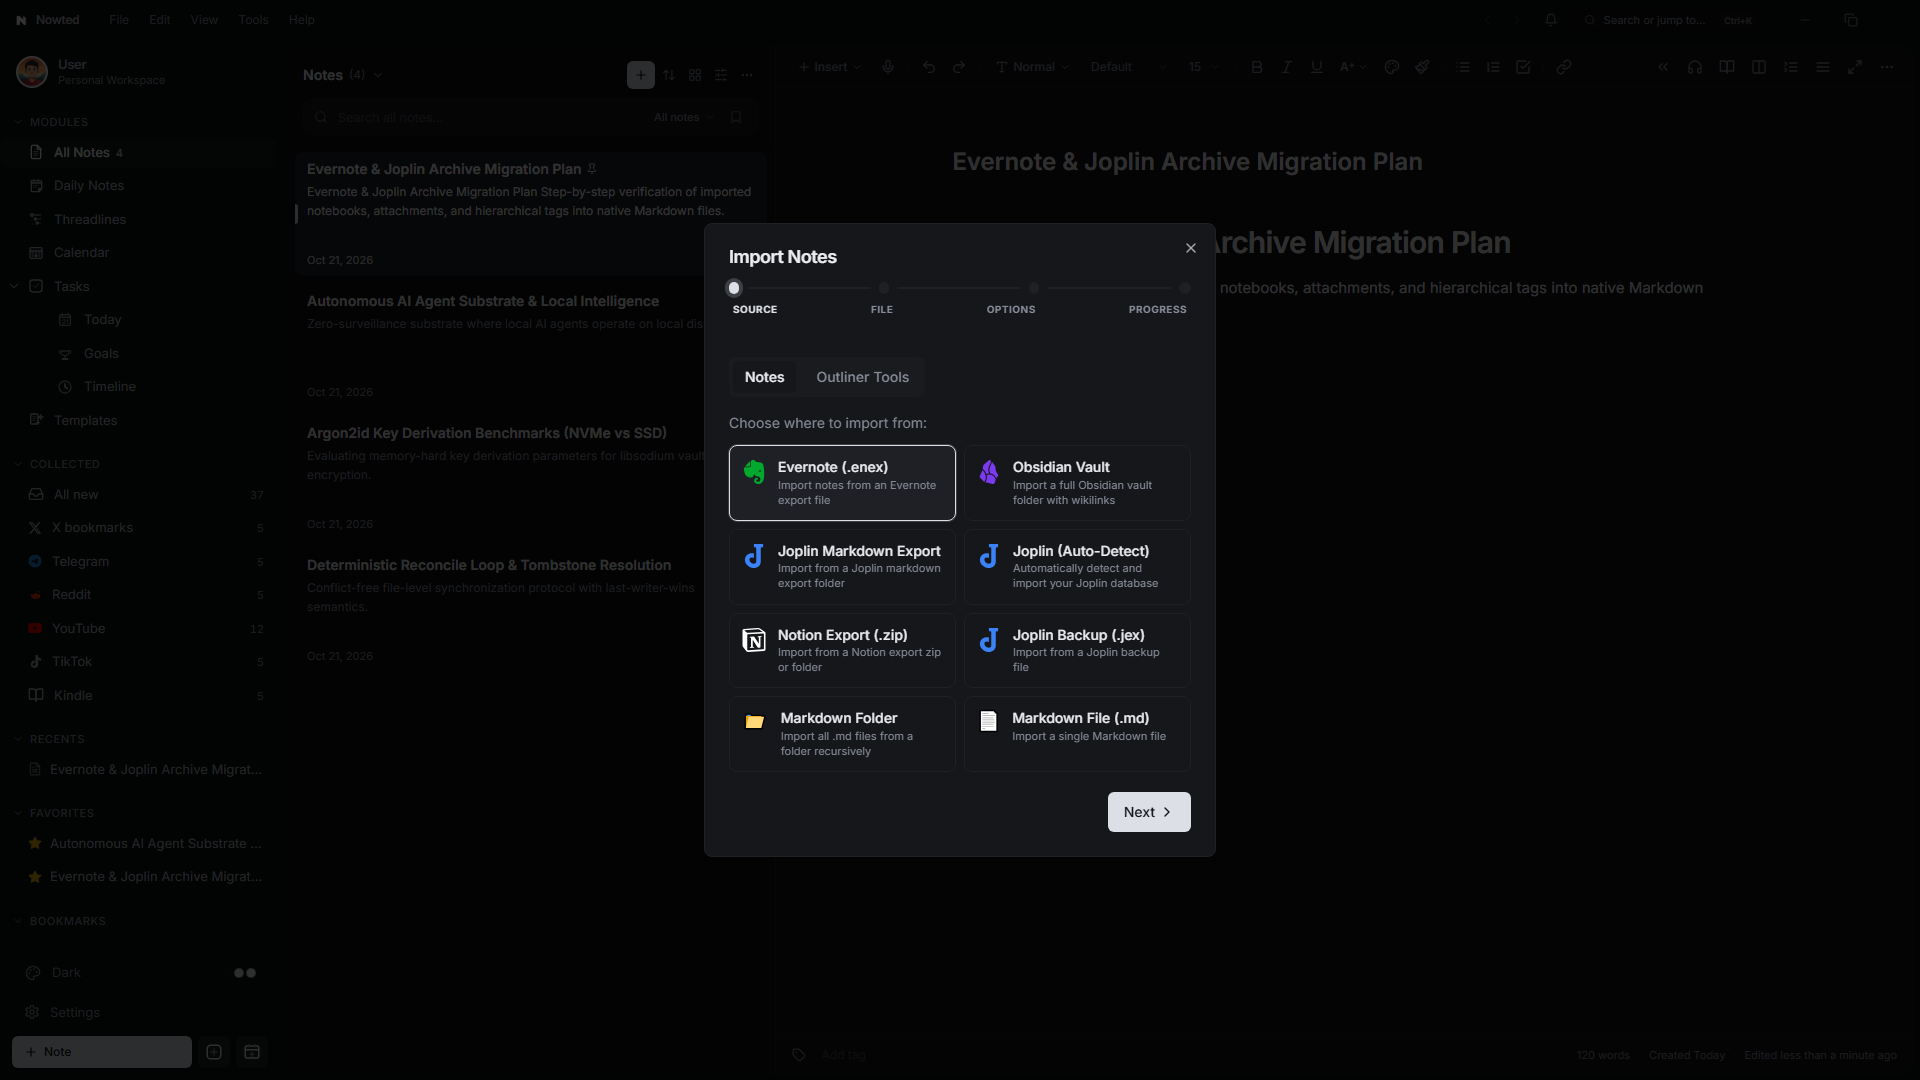
Task: Click the notifications bell icon
Action: (x=1551, y=20)
